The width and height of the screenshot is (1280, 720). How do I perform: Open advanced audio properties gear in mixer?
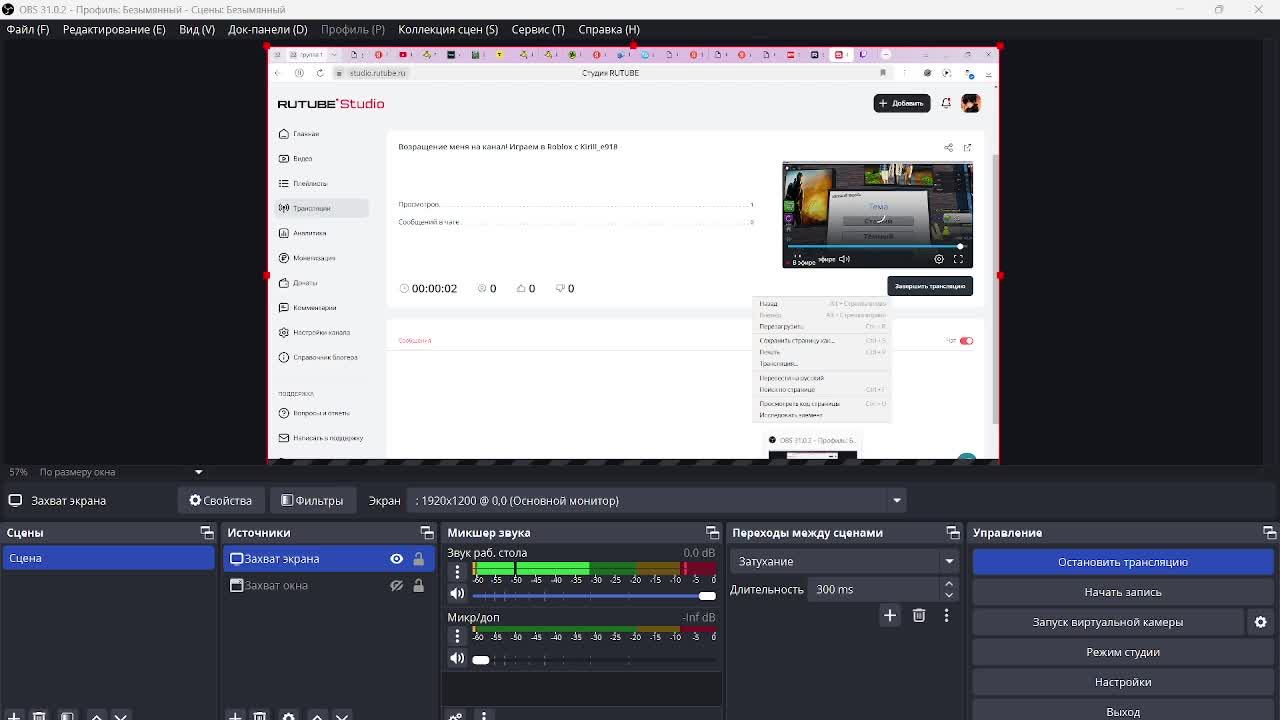[x=456, y=716]
